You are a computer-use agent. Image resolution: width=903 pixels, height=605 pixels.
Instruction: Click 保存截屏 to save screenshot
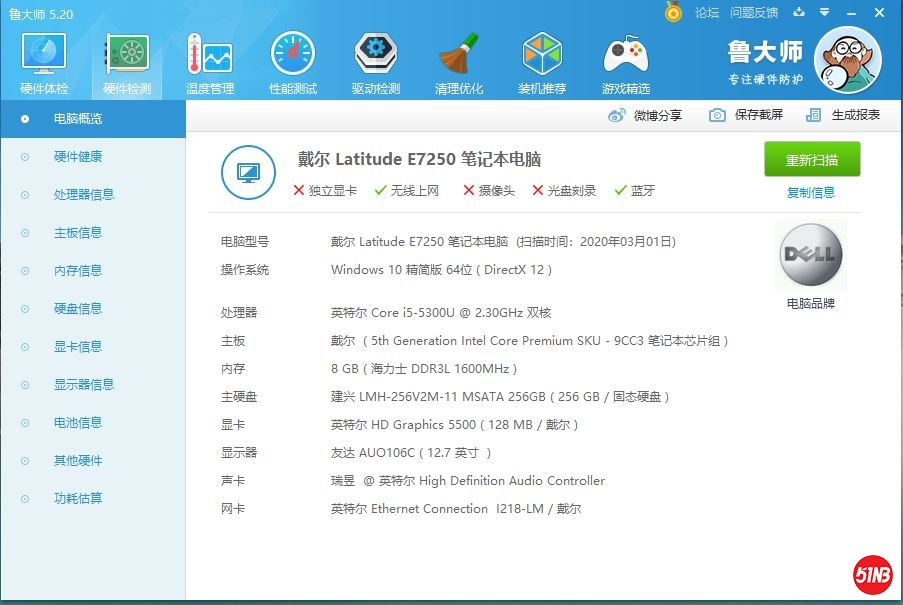tap(746, 115)
